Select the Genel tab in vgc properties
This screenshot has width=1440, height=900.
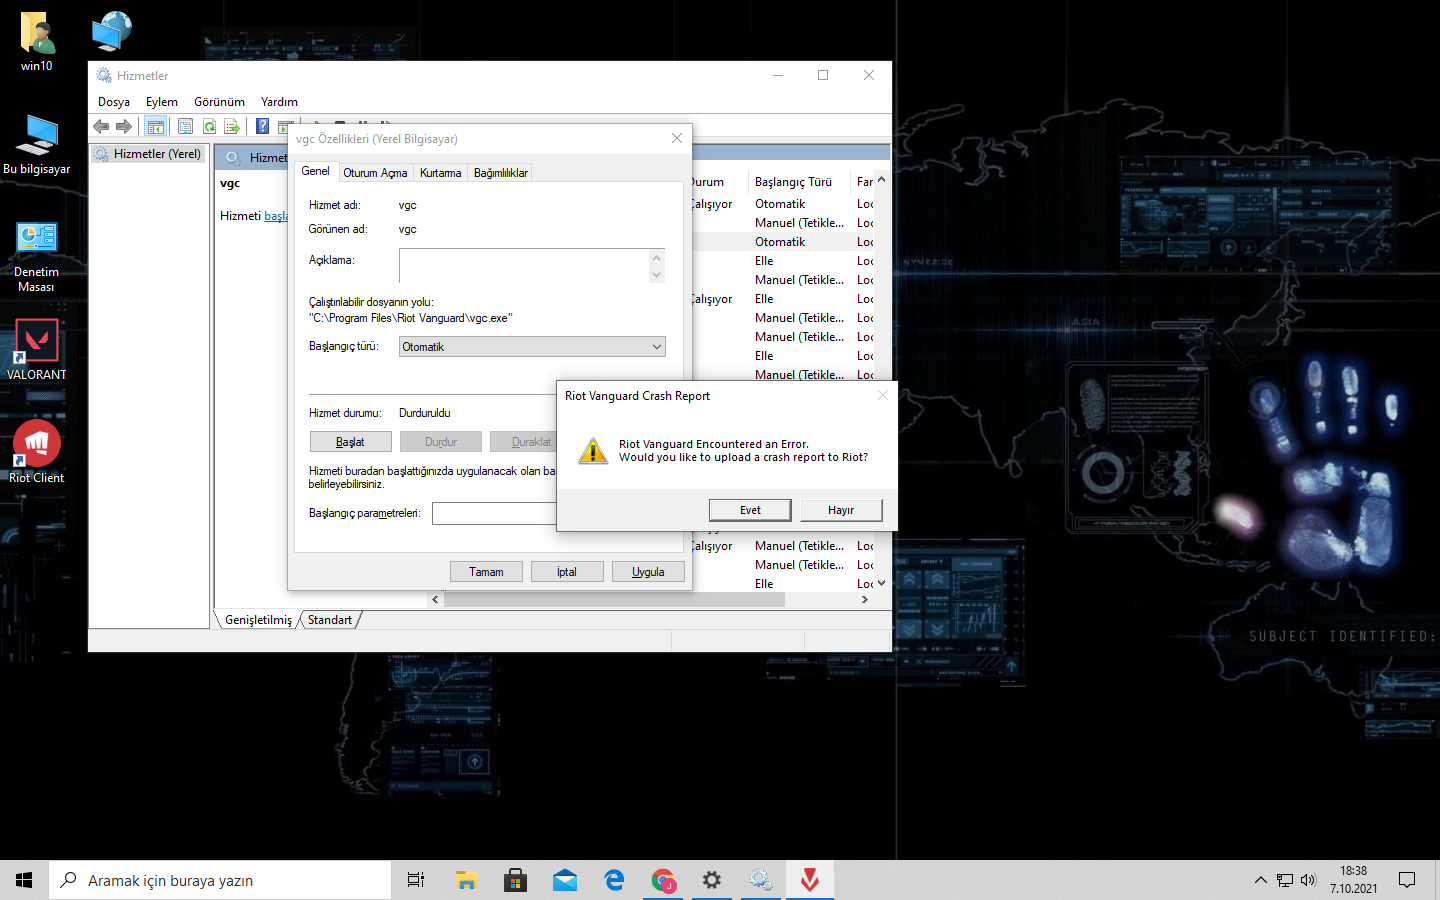tap(315, 171)
